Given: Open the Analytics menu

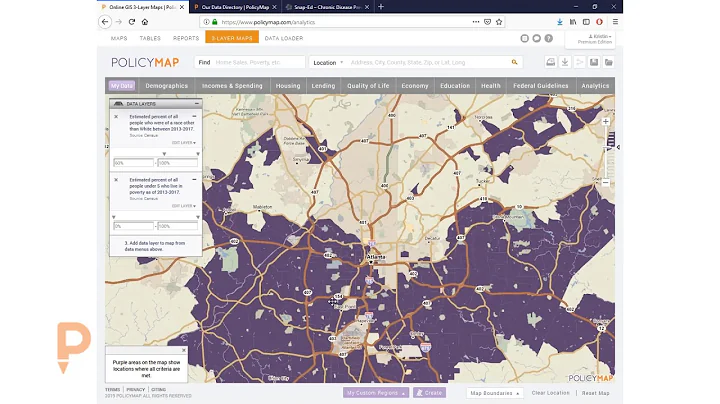Looking at the screenshot, I should click(595, 86).
